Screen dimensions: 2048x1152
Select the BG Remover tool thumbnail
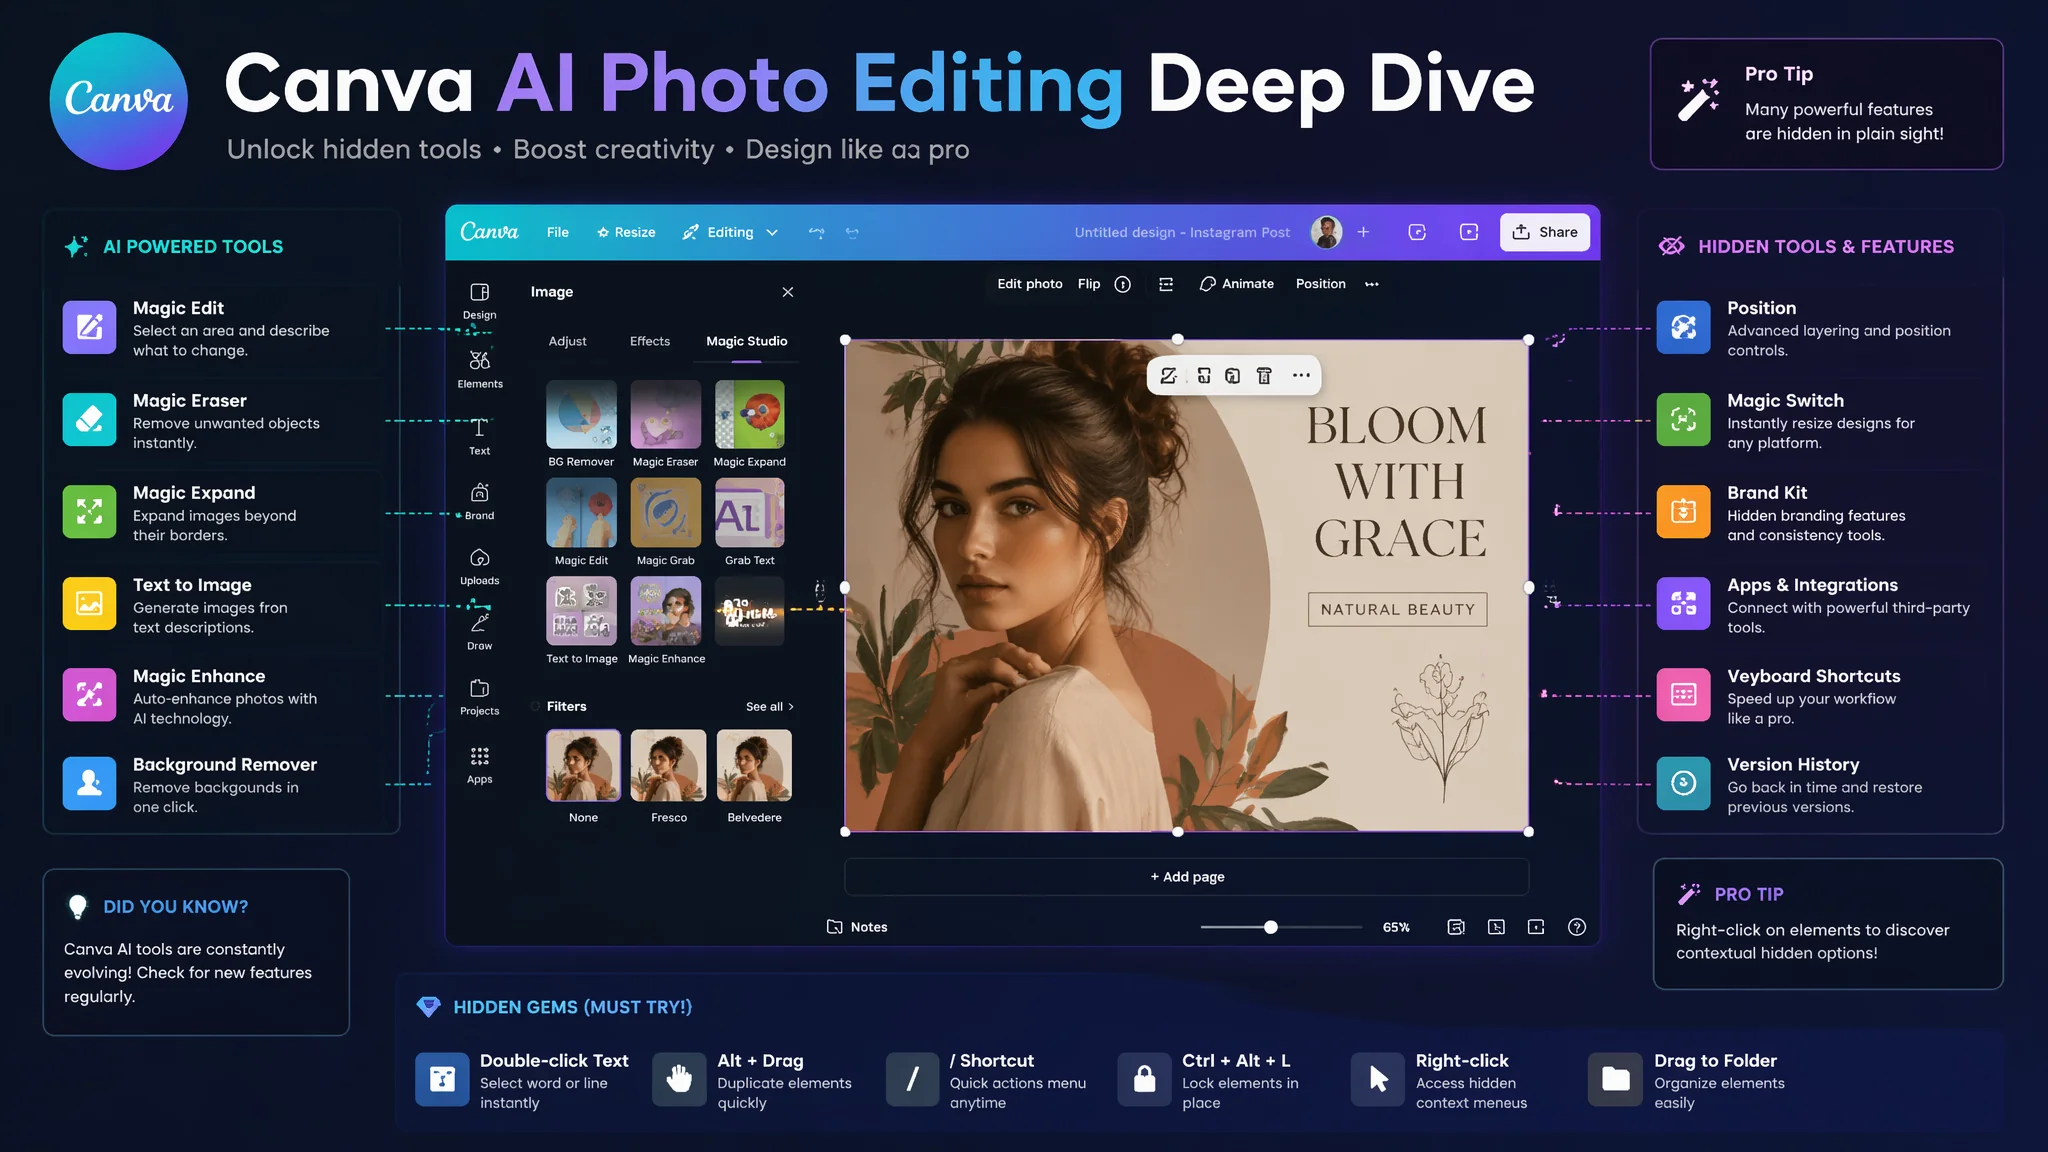coord(581,414)
